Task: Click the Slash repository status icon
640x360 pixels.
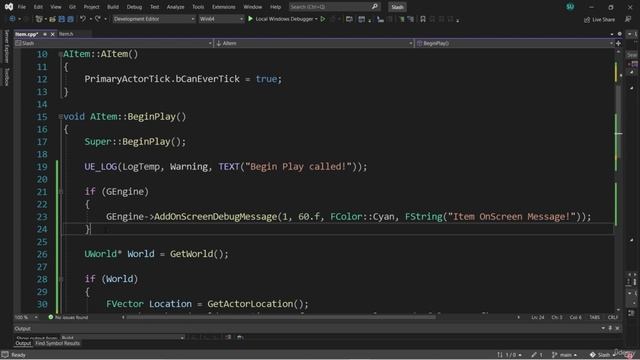Action: pyautogui.click(x=593, y=355)
